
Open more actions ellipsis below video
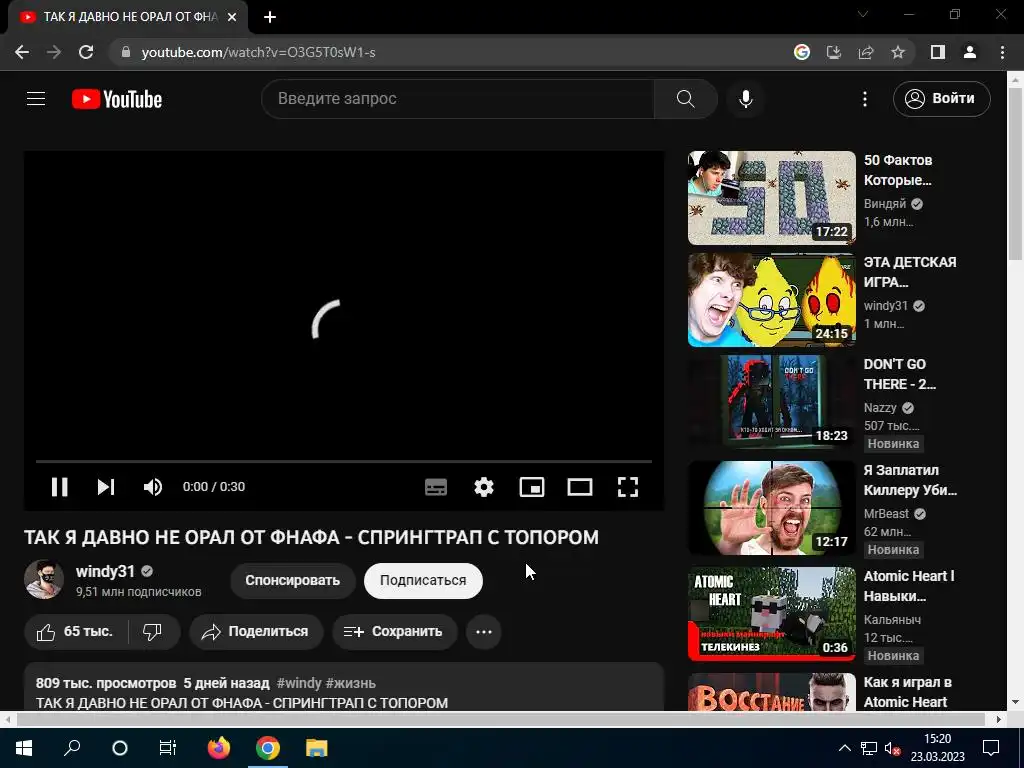[484, 632]
